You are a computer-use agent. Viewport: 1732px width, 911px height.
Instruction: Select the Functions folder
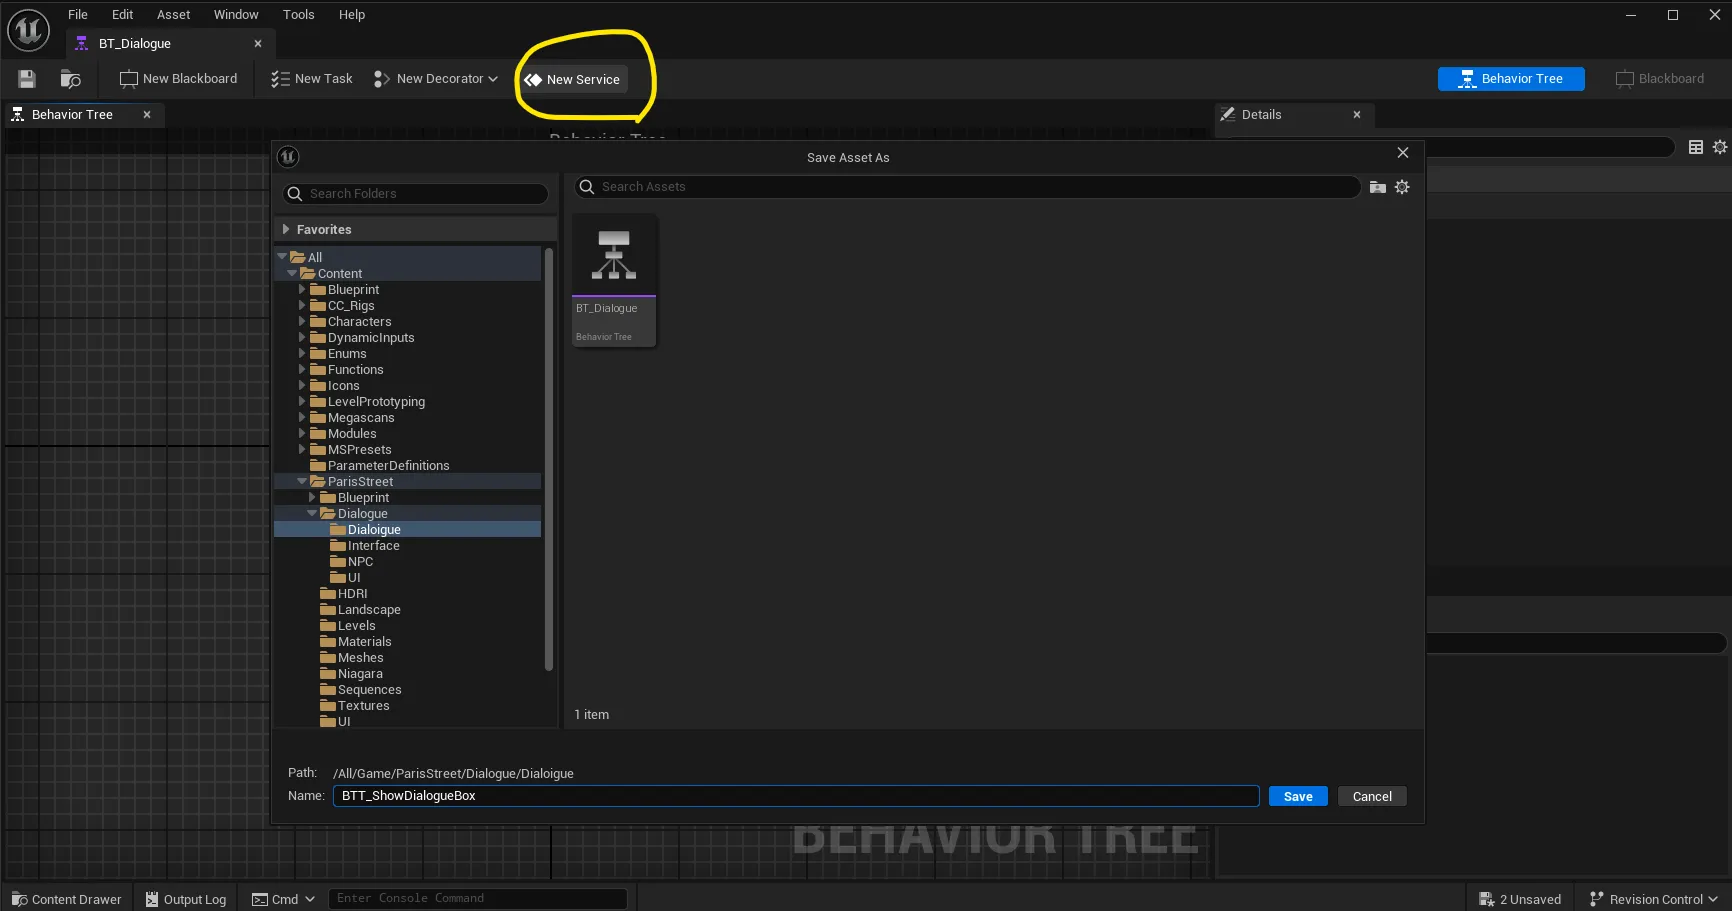pyautogui.click(x=355, y=370)
